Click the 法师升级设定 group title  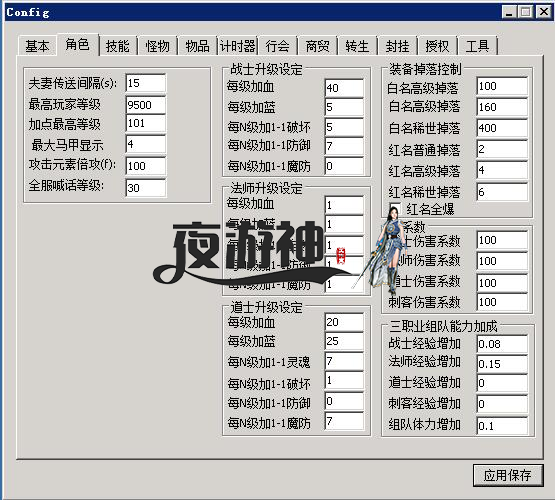click(x=266, y=188)
